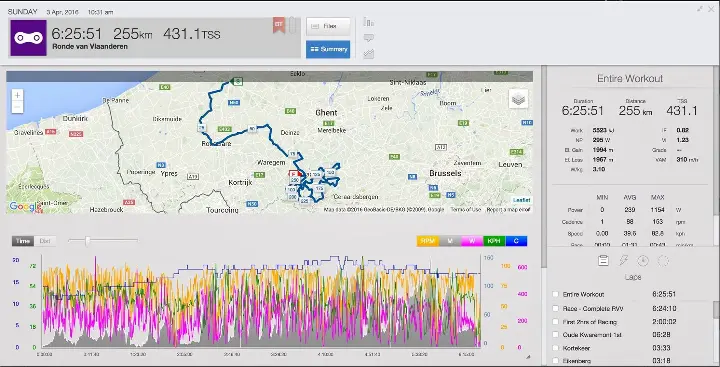The width and height of the screenshot is (720, 367).
Task: Check the Race - Complete RVV checkbox
Action: (x=556, y=309)
